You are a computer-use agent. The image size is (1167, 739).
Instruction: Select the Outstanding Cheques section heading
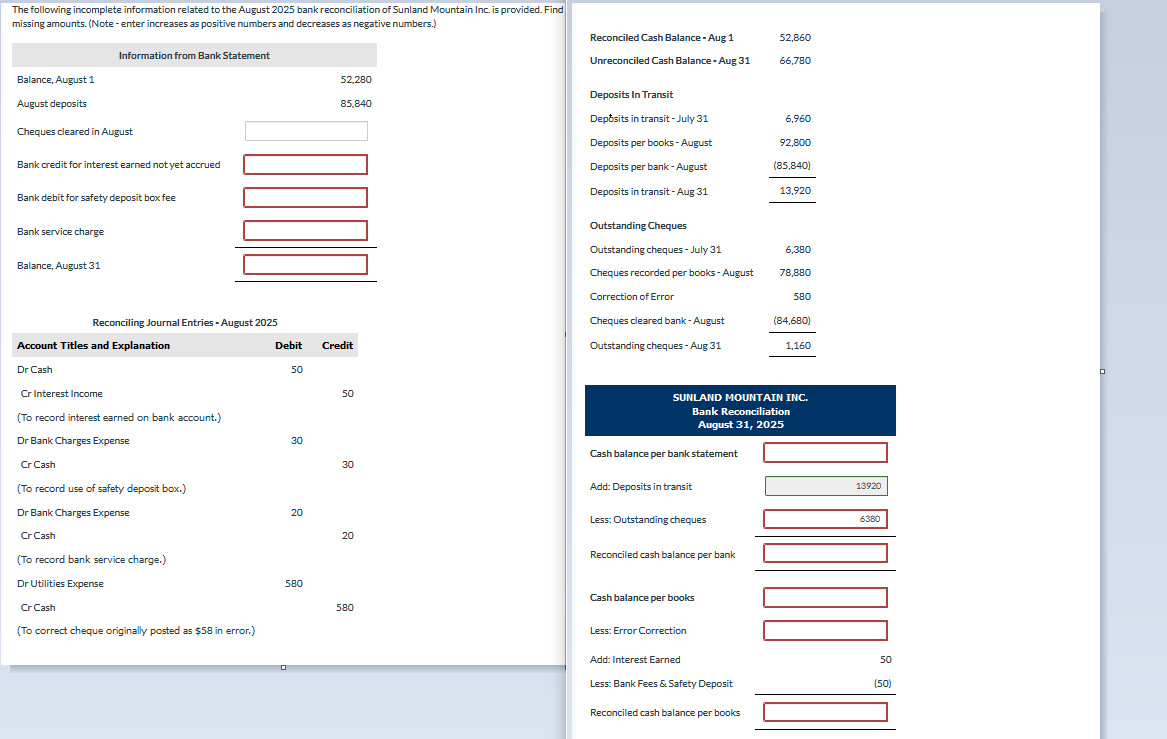pyautogui.click(x=638, y=225)
